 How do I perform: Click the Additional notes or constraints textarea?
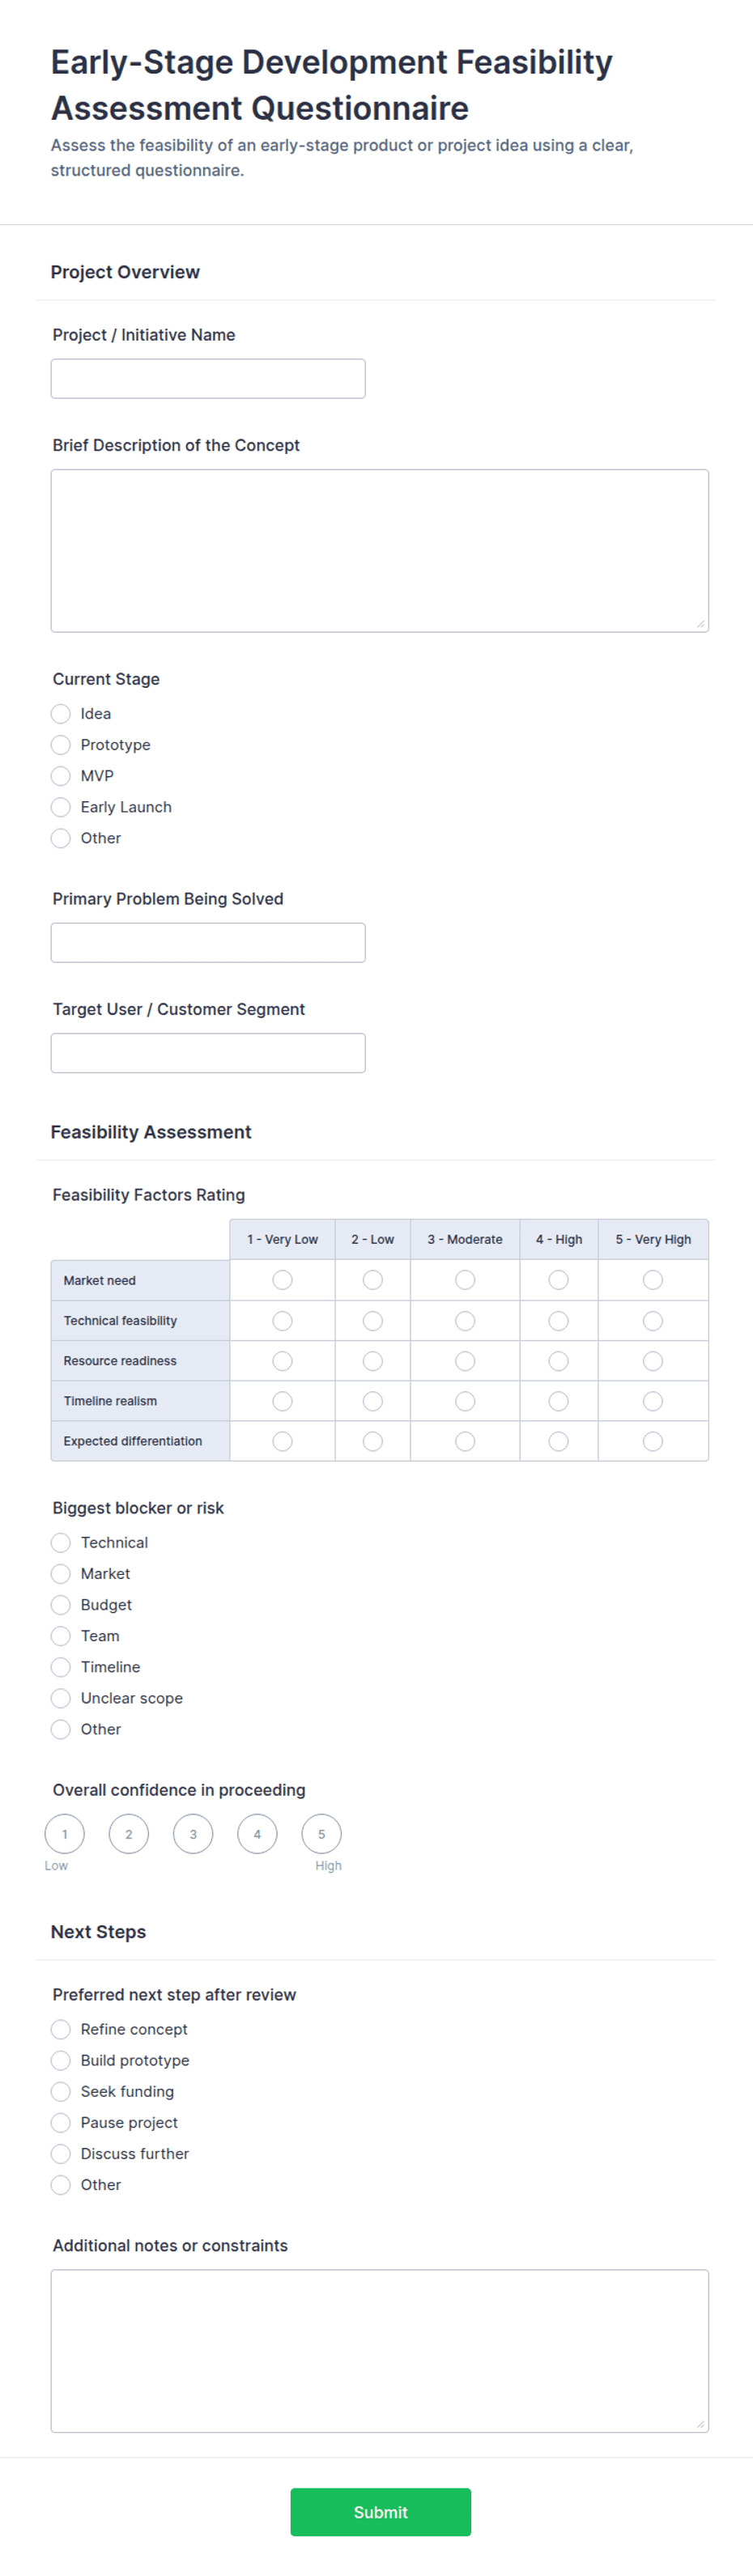coord(380,2351)
